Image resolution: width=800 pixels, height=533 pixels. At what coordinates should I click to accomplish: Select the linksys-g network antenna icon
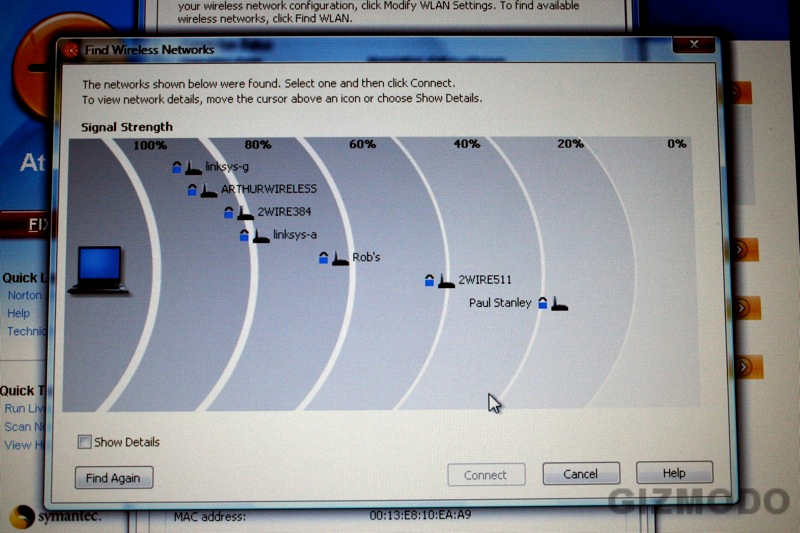coord(193,167)
